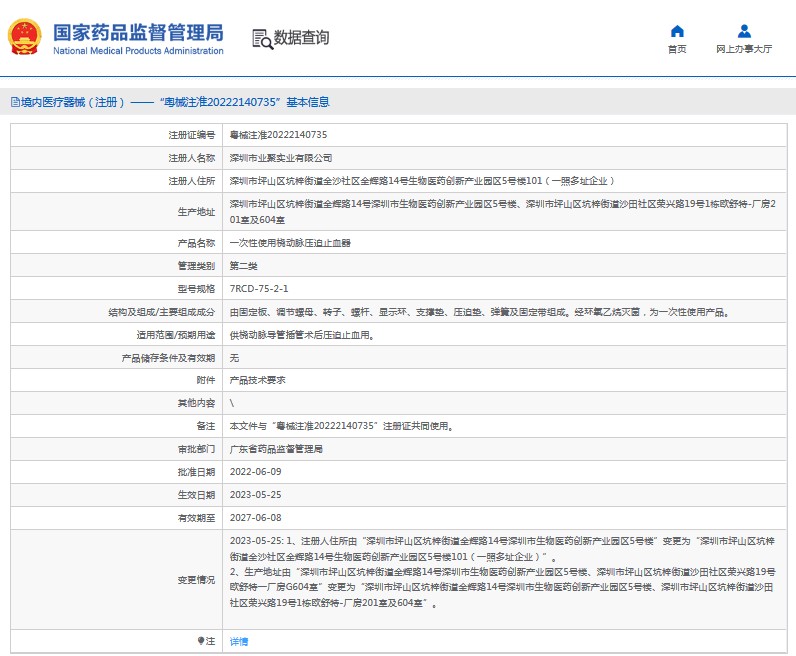Click the 首页 text label

(x=677, y=49)
